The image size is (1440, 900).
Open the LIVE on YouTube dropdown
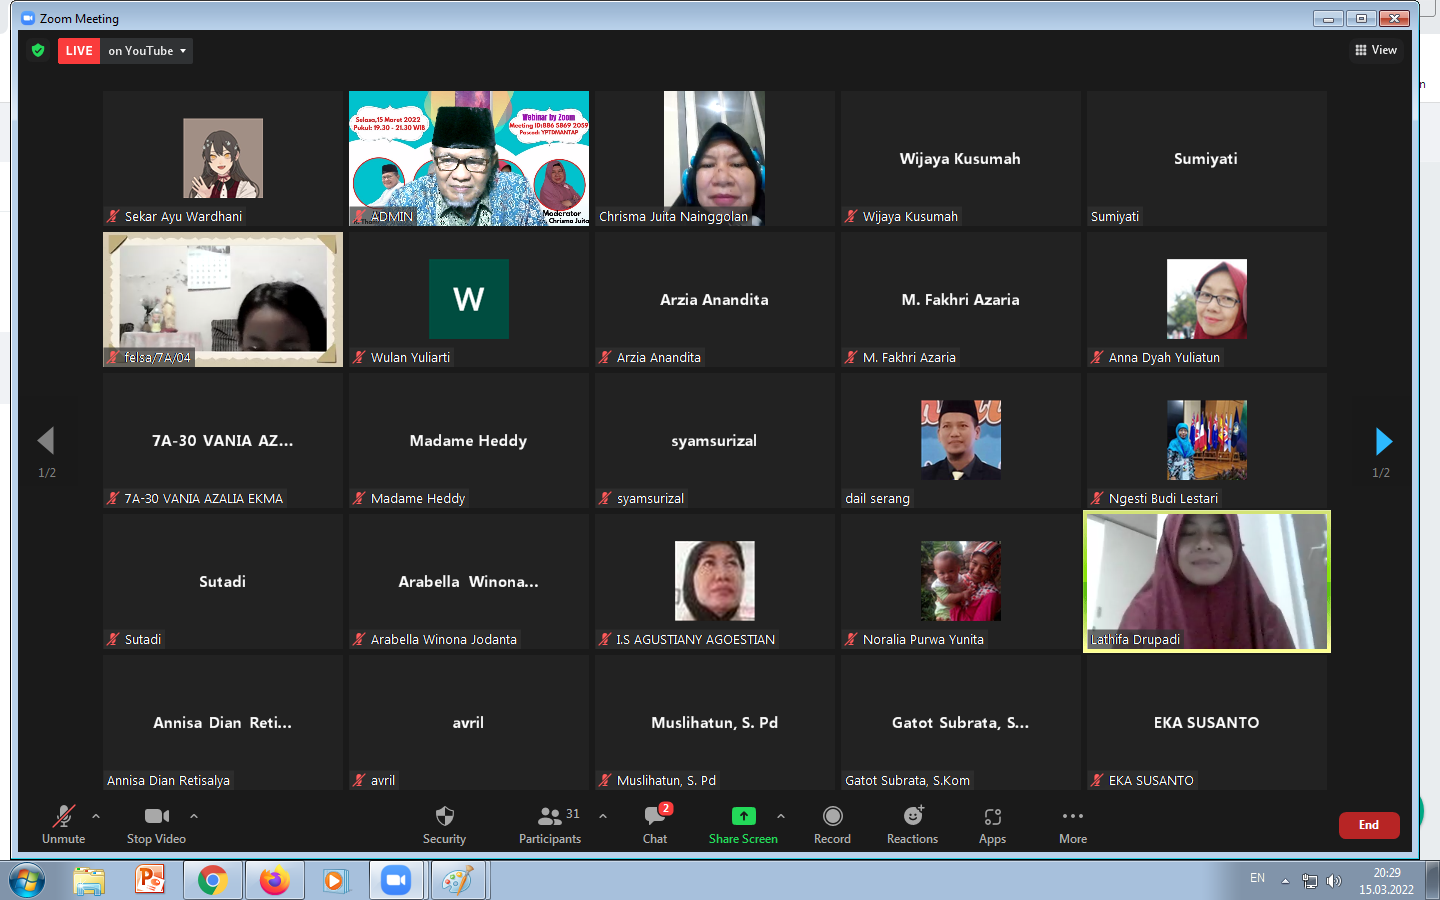(147, 51)
